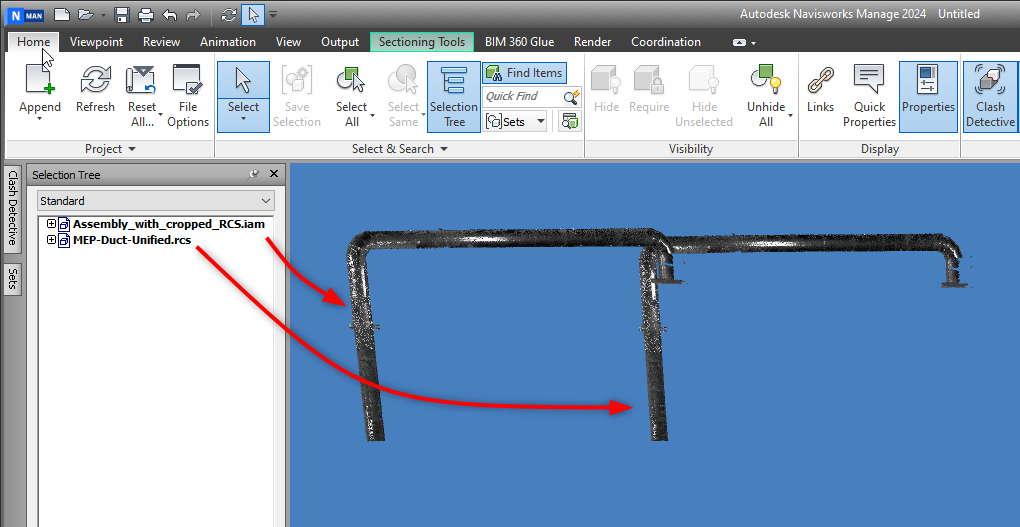Open the Unhide All dropdown arrow
Image resolution: width=1020 pixels, height=527 pixels.
(790, 115)
